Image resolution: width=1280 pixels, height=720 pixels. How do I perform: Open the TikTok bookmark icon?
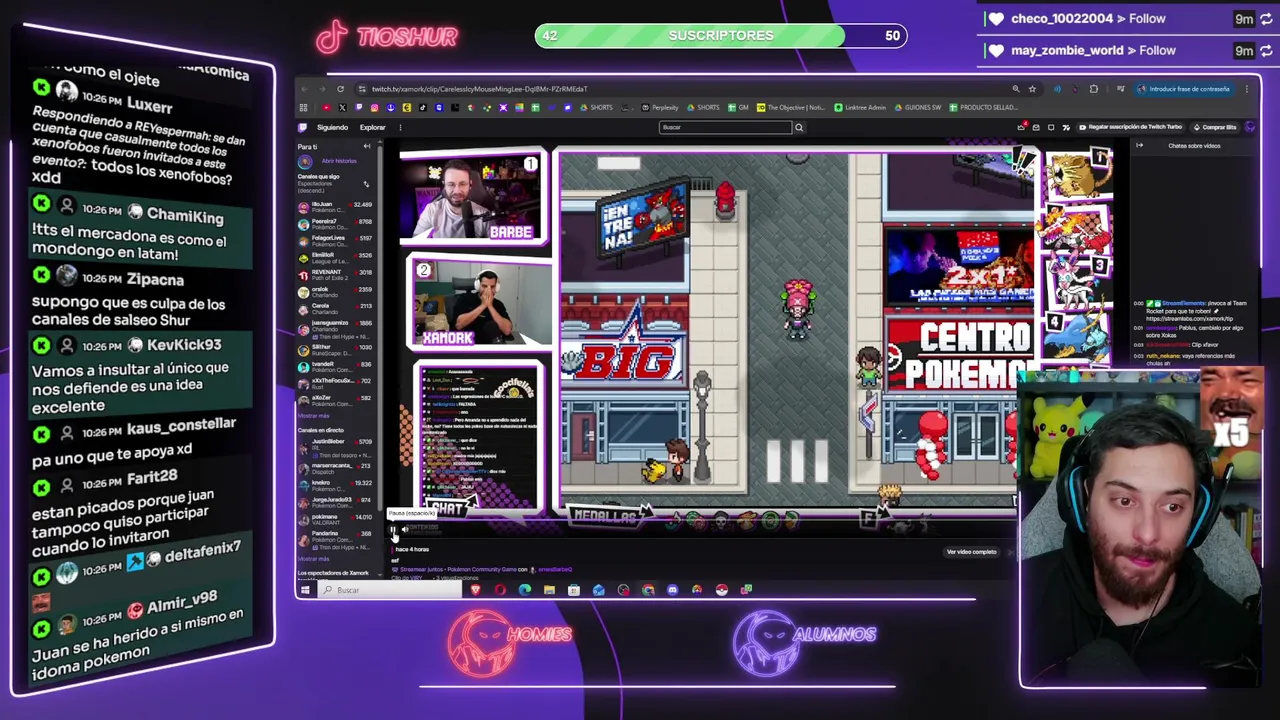(423, 107)
